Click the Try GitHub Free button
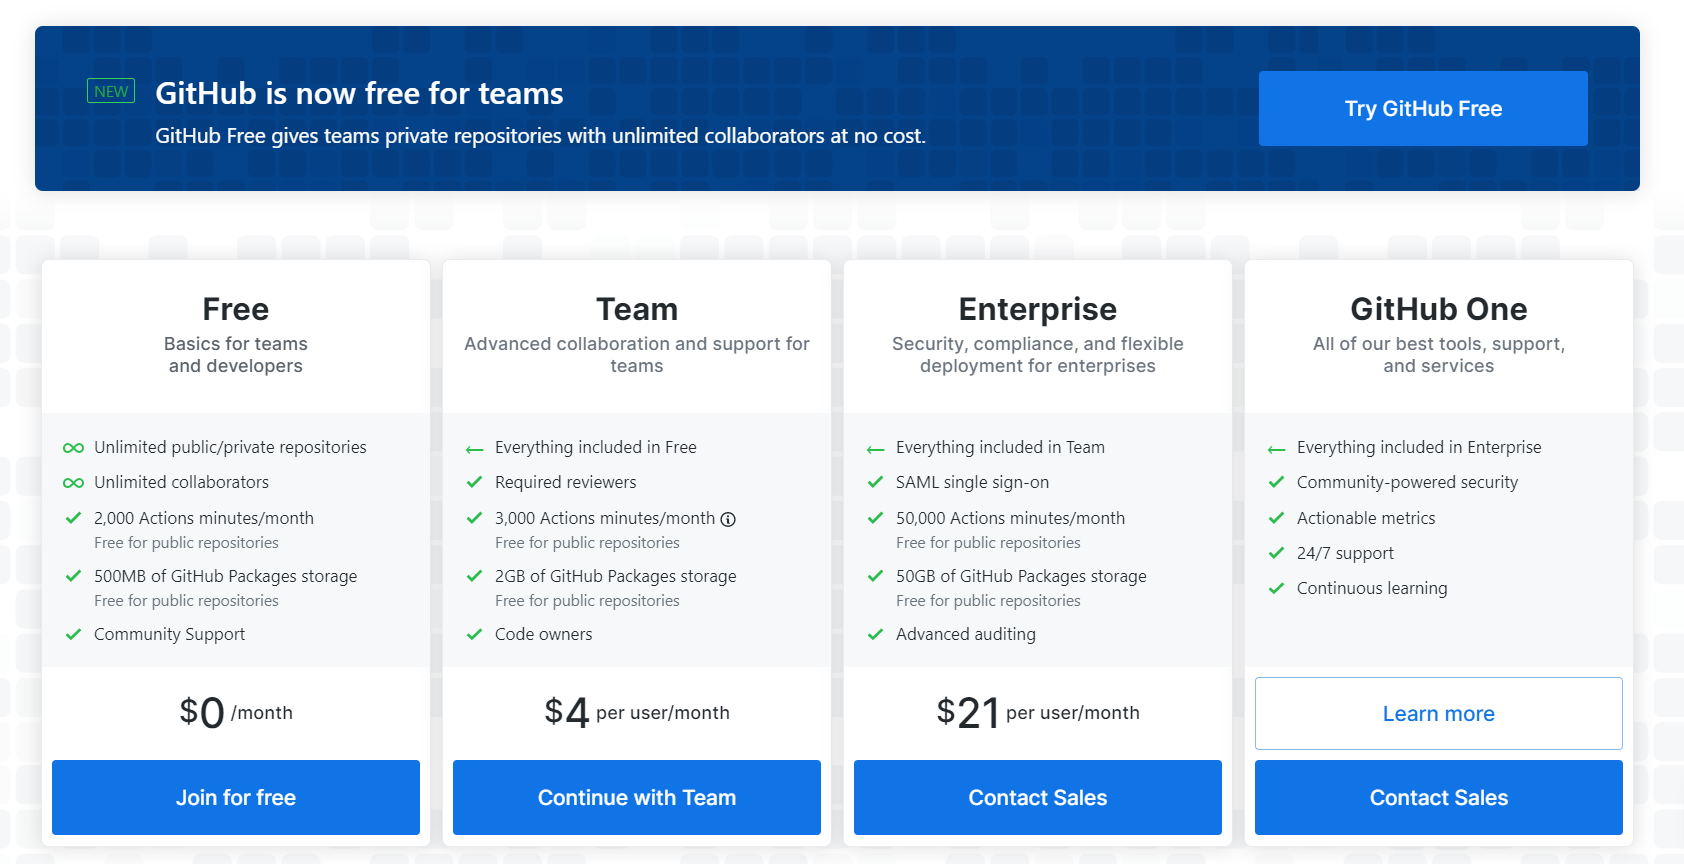 (1423, 108)
